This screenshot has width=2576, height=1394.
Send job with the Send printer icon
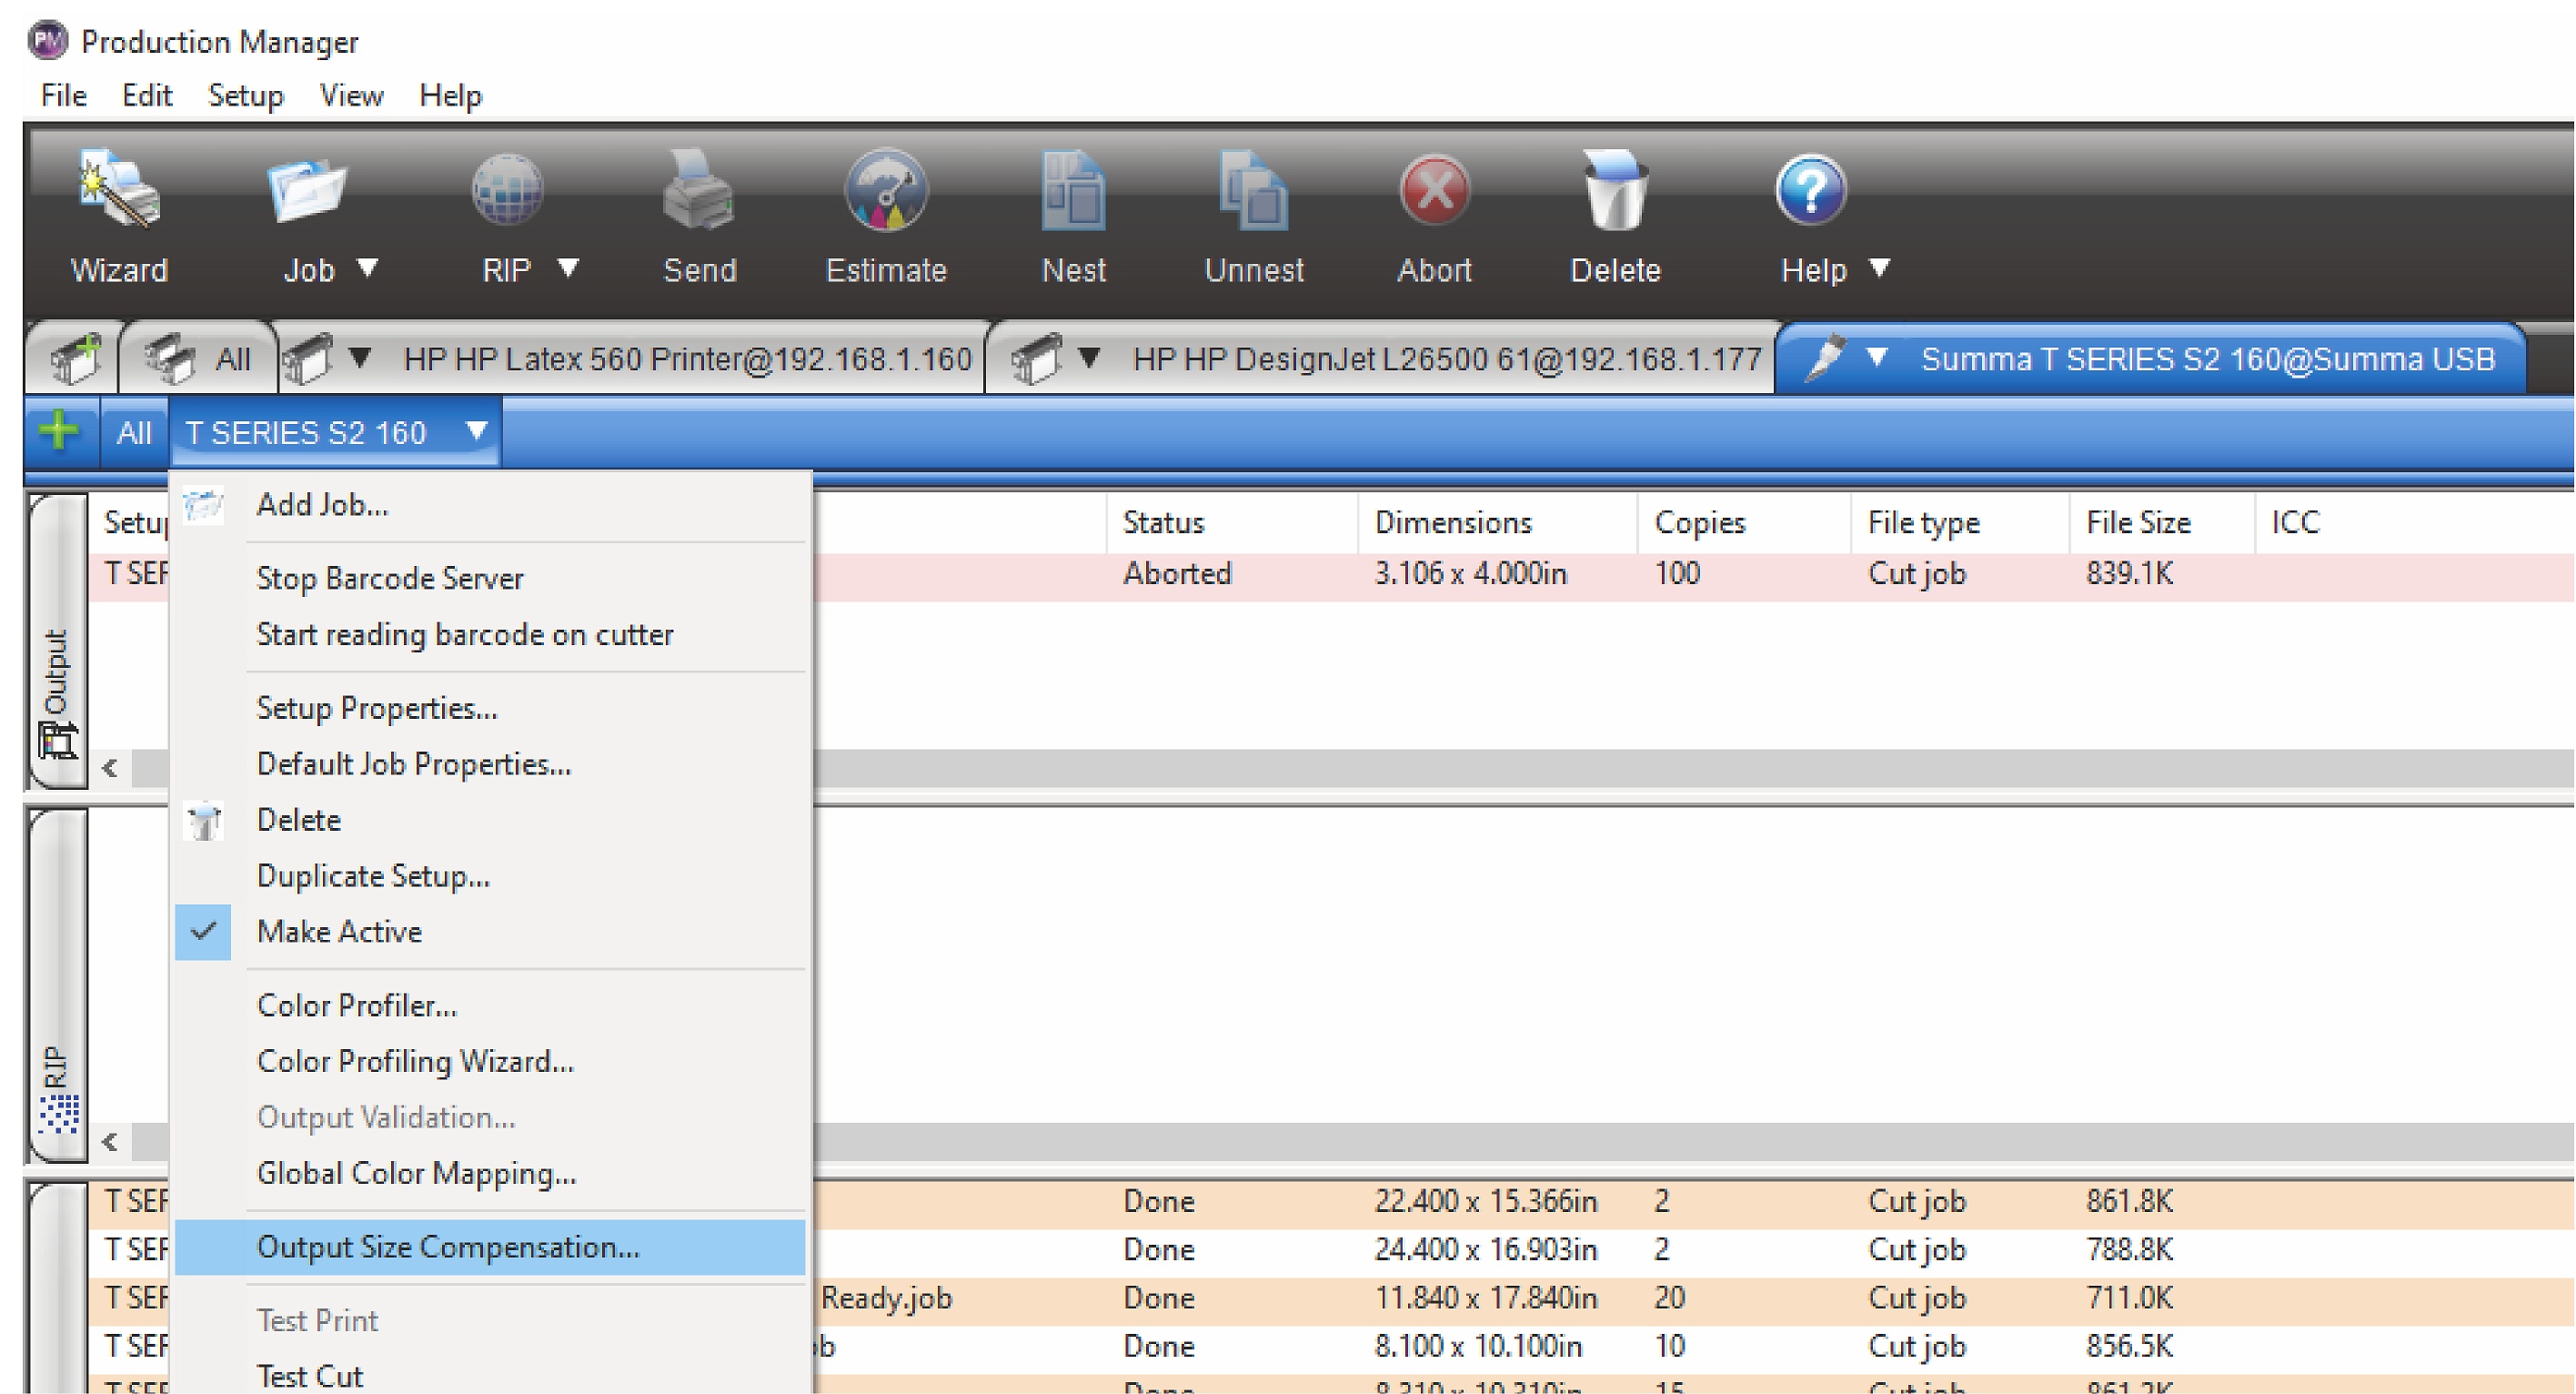[x=698, y=191]
